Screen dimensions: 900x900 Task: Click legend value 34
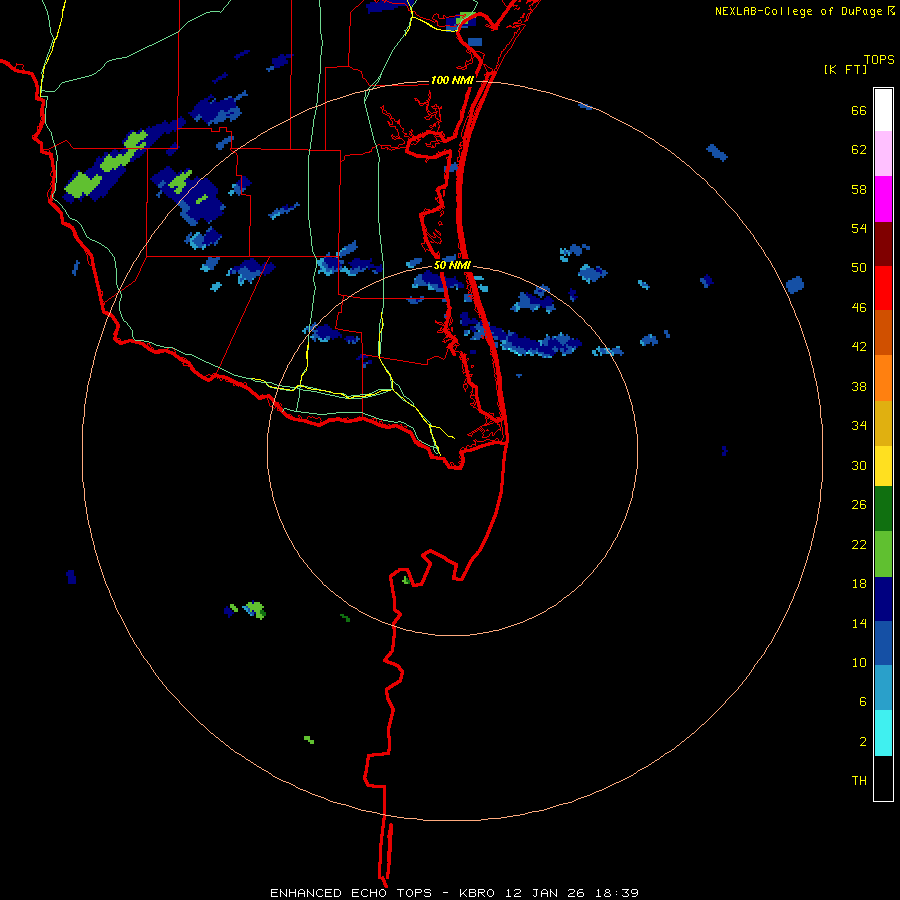(x=859, y=426)
